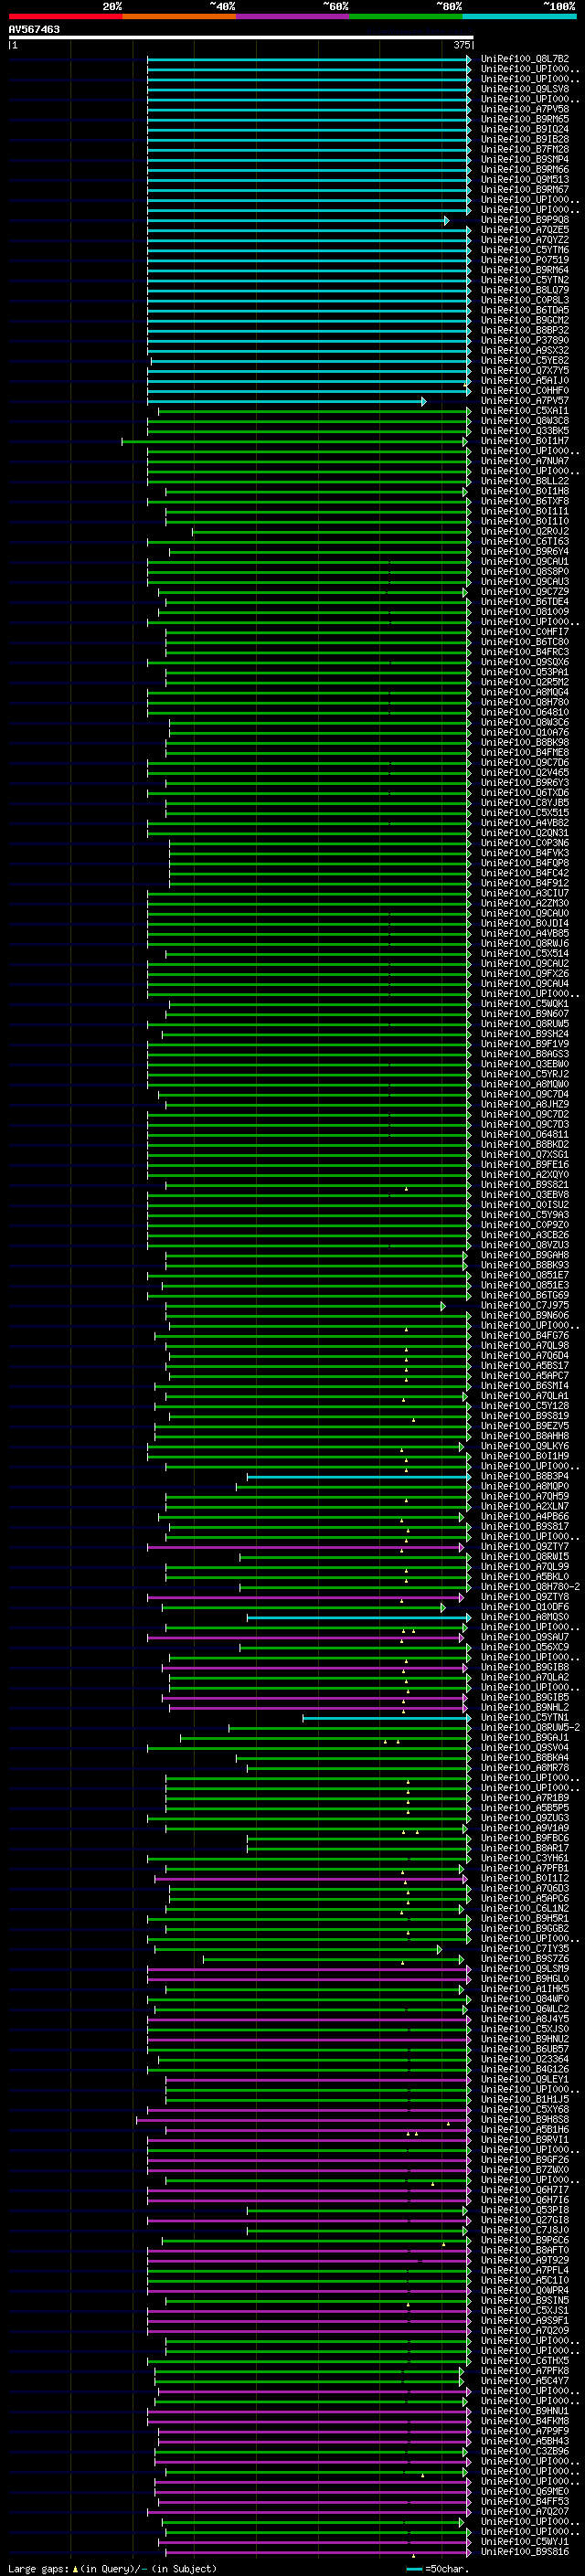Screen dimensions: 585x2576
Task: Open hit UniRef100_B9IQ24
Action: (525, 129)
